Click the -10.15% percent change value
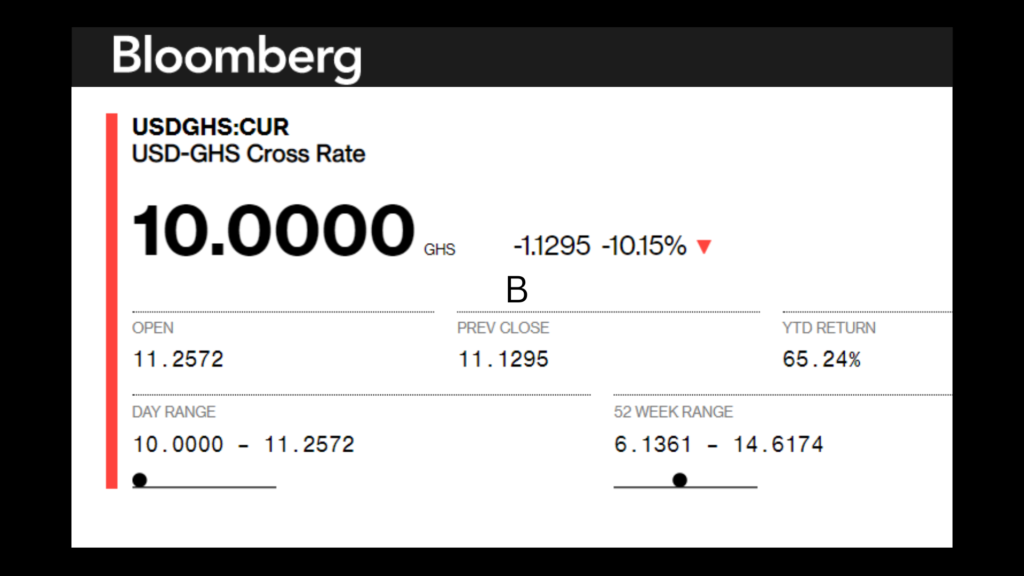Image resolution: width=1024 pixels, height=576 pixels. 644,246
